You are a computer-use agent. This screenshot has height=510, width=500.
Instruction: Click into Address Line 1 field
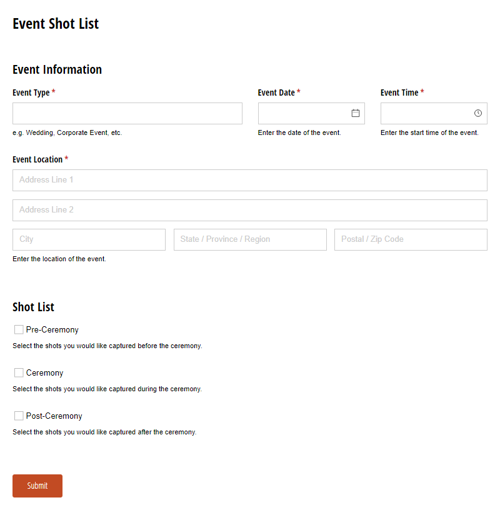coord(250,180)
